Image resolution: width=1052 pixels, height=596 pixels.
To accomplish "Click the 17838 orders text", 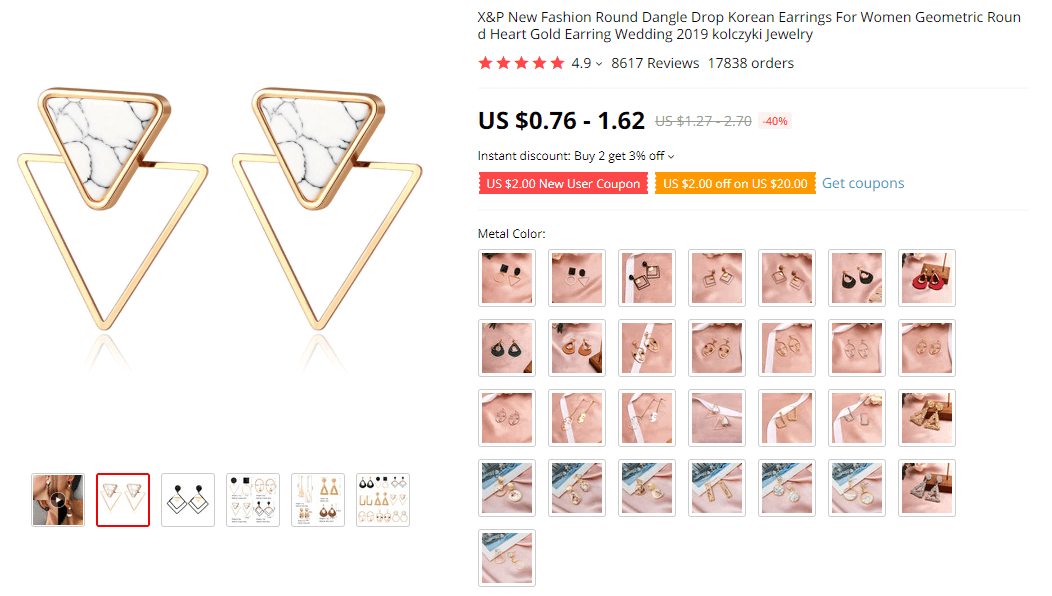I will point(750,63).
